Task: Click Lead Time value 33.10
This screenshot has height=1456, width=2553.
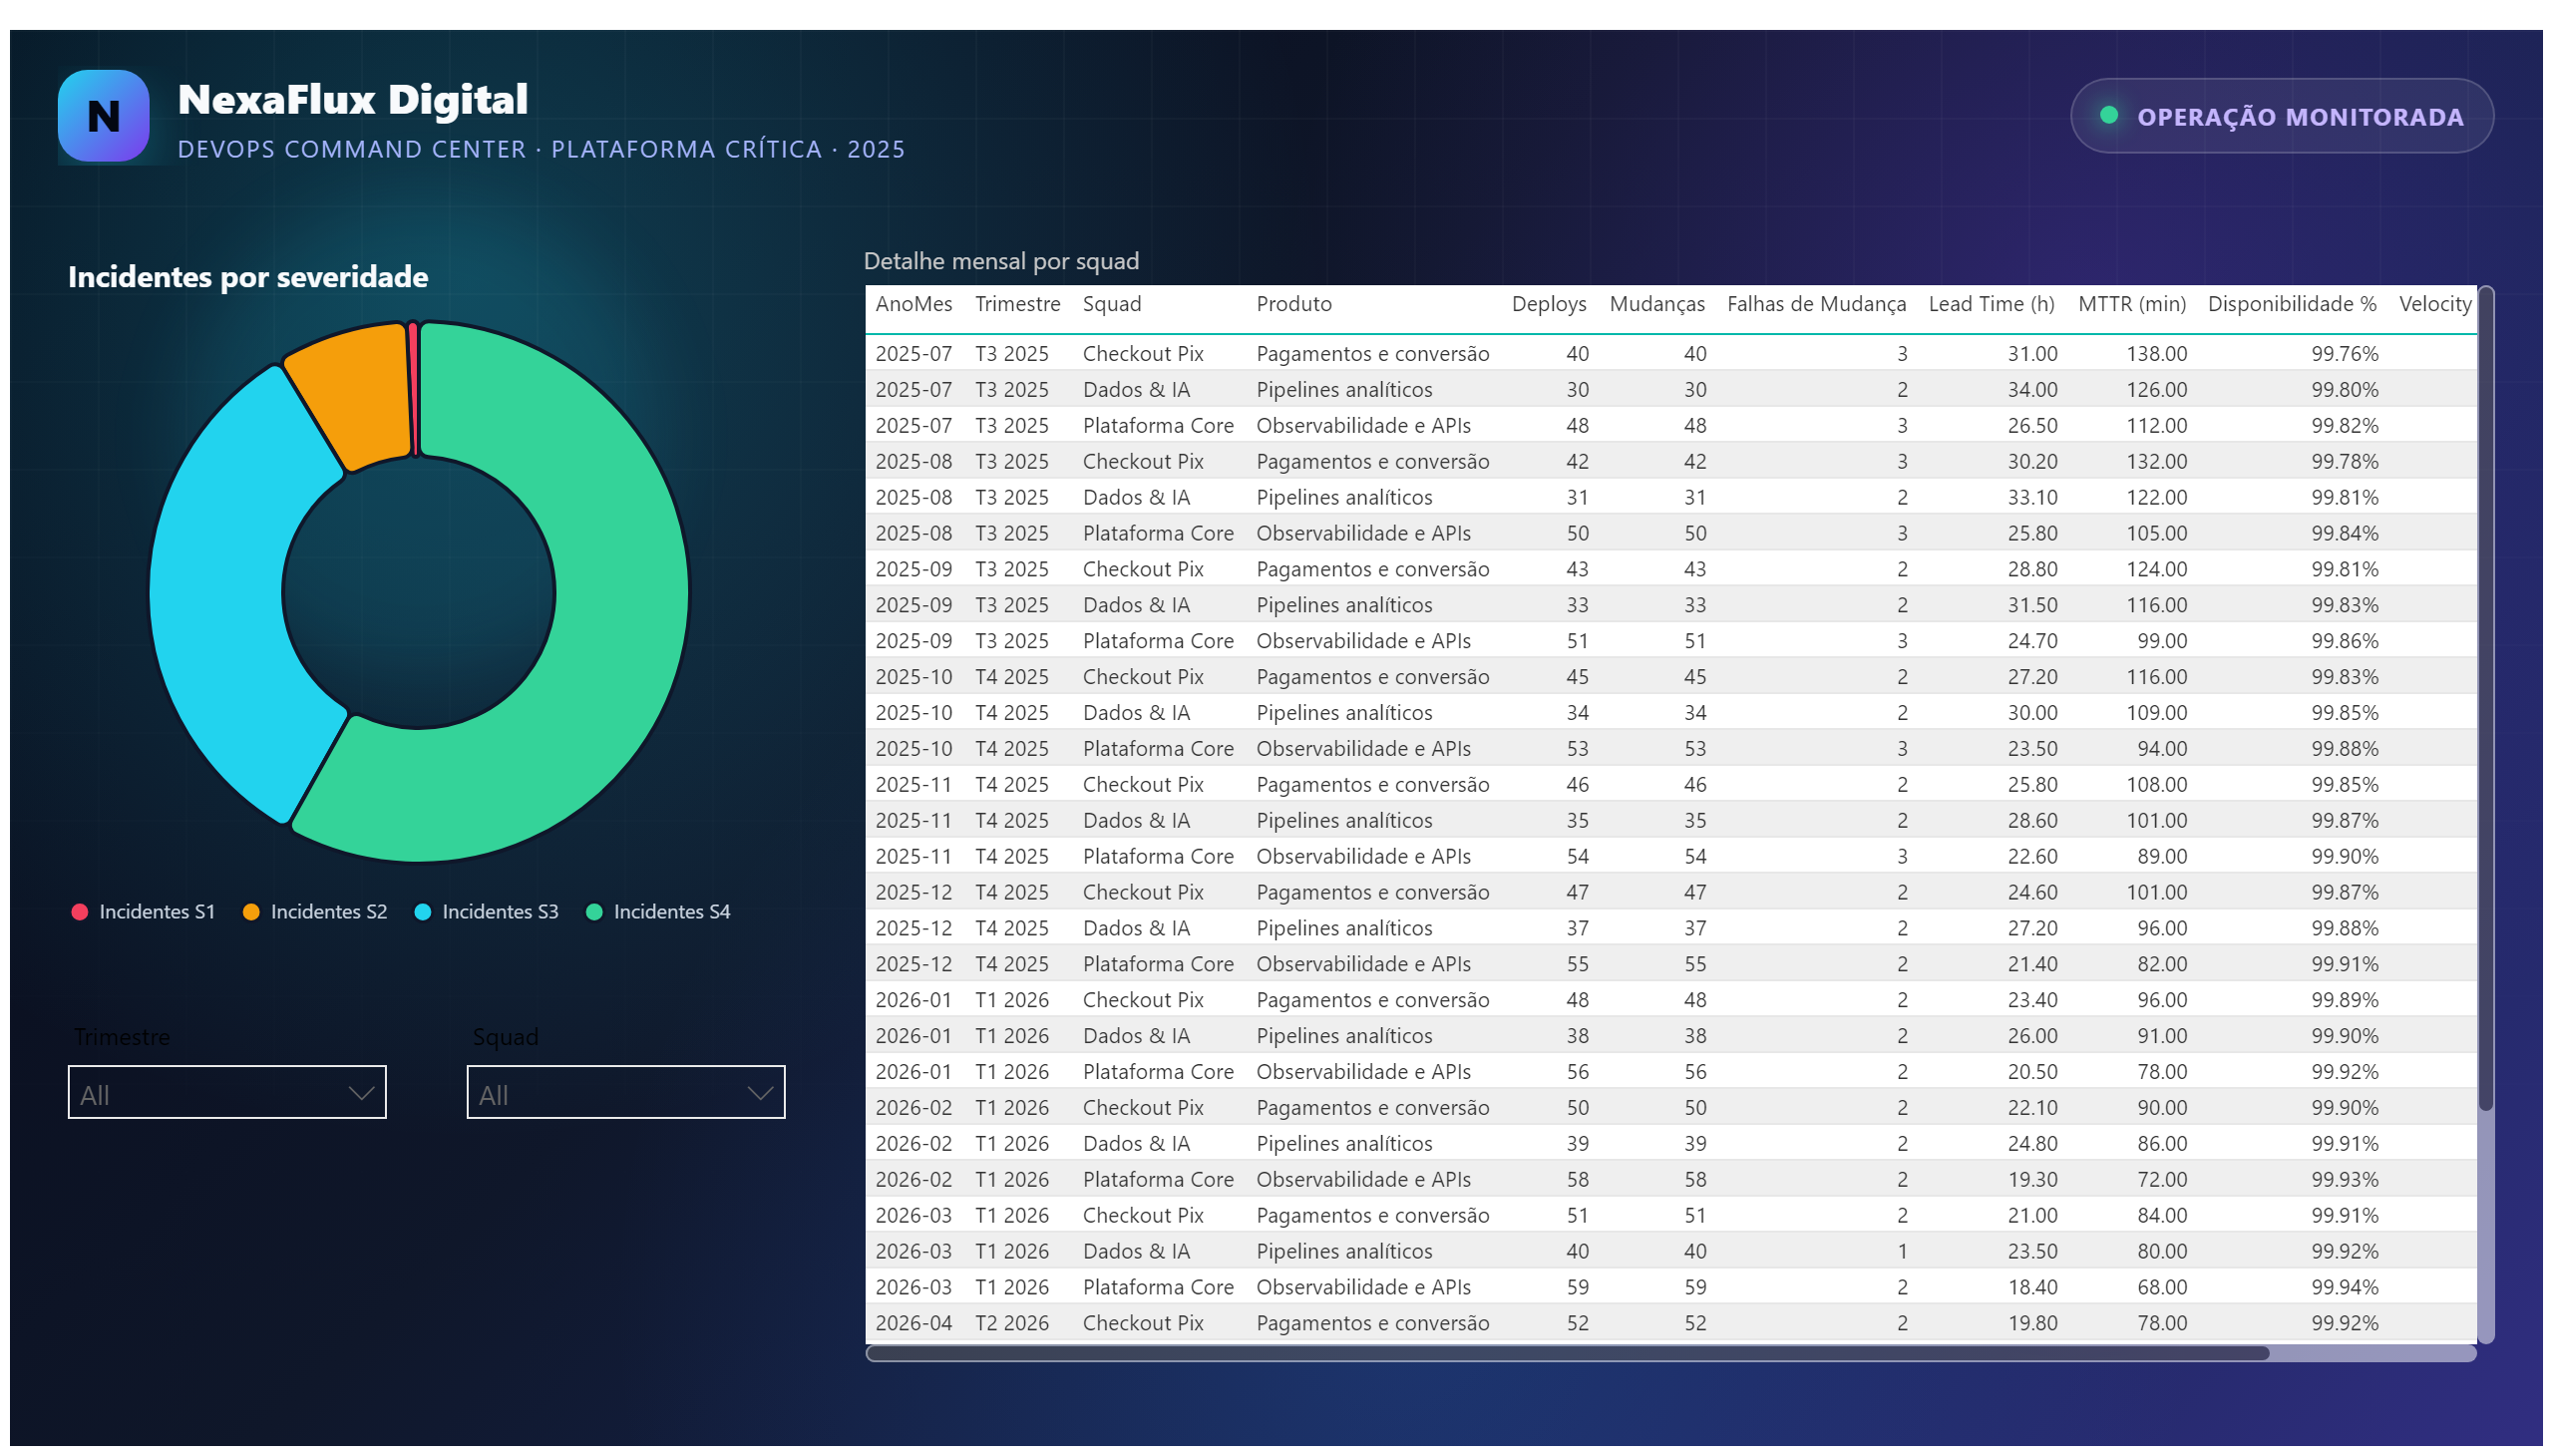Action: point(2032,498)
